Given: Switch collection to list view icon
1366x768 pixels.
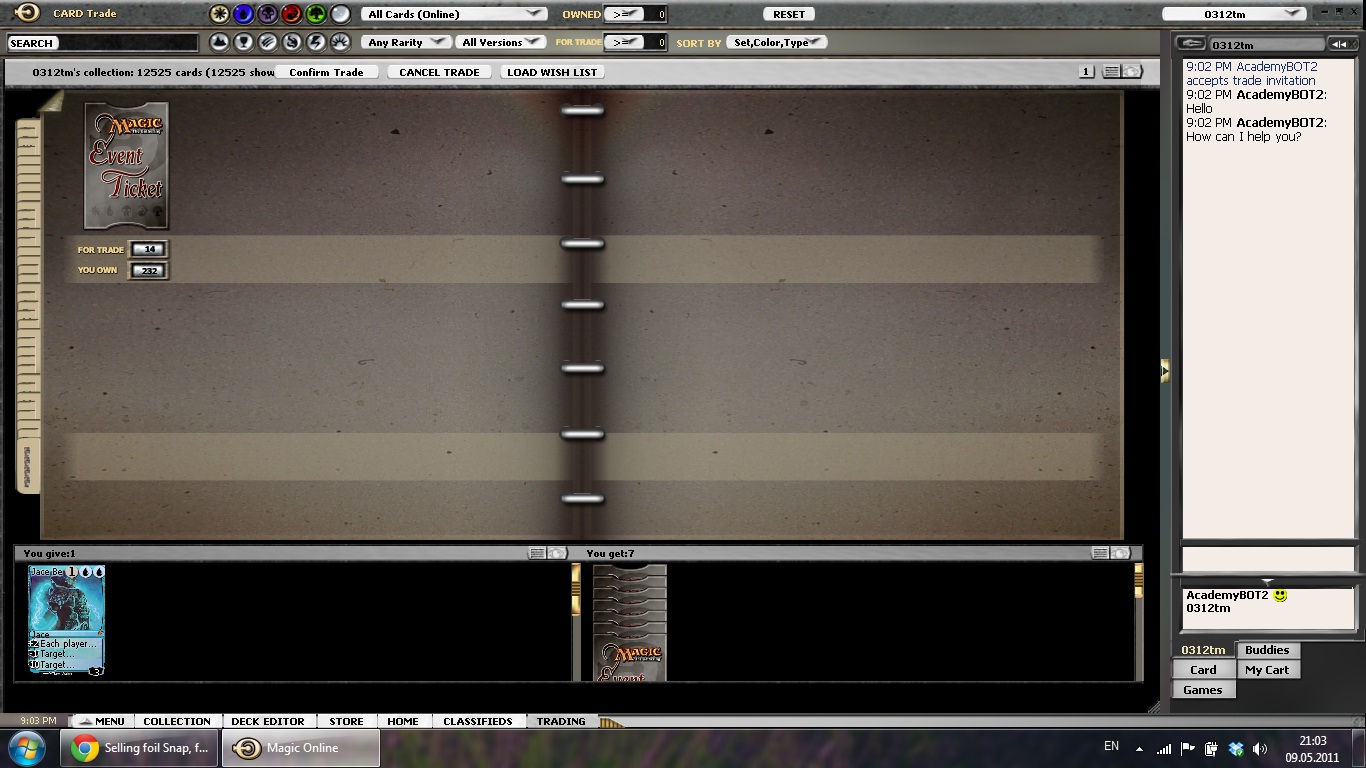Looking at the screenshot, I should pos(1111,72).
